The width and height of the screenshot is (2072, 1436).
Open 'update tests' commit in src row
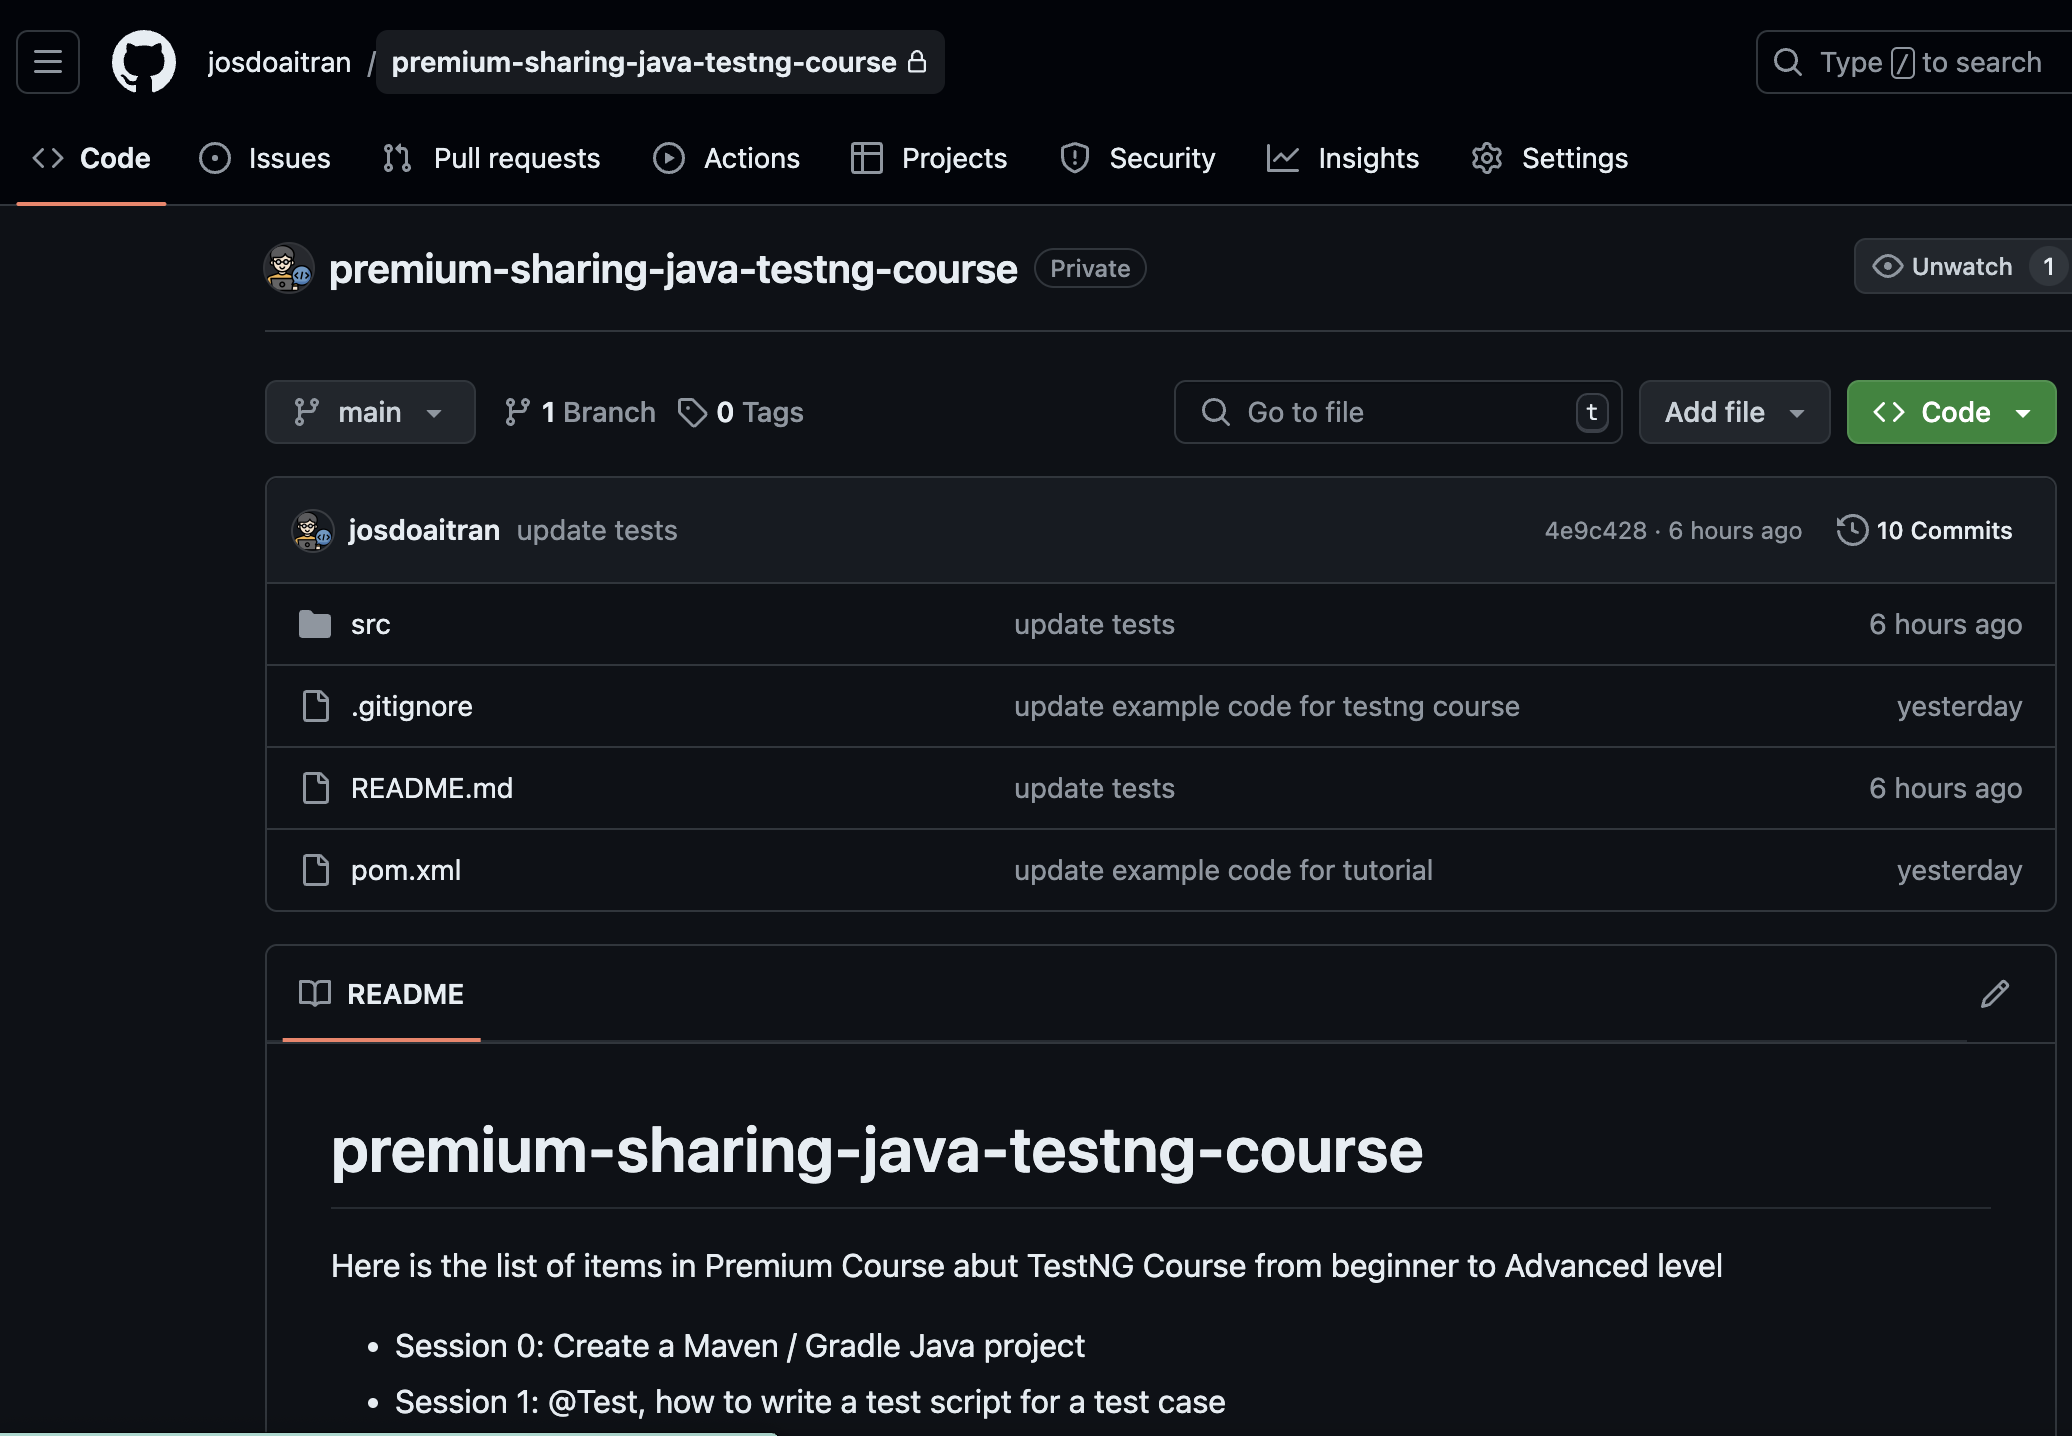(1094, 624)
